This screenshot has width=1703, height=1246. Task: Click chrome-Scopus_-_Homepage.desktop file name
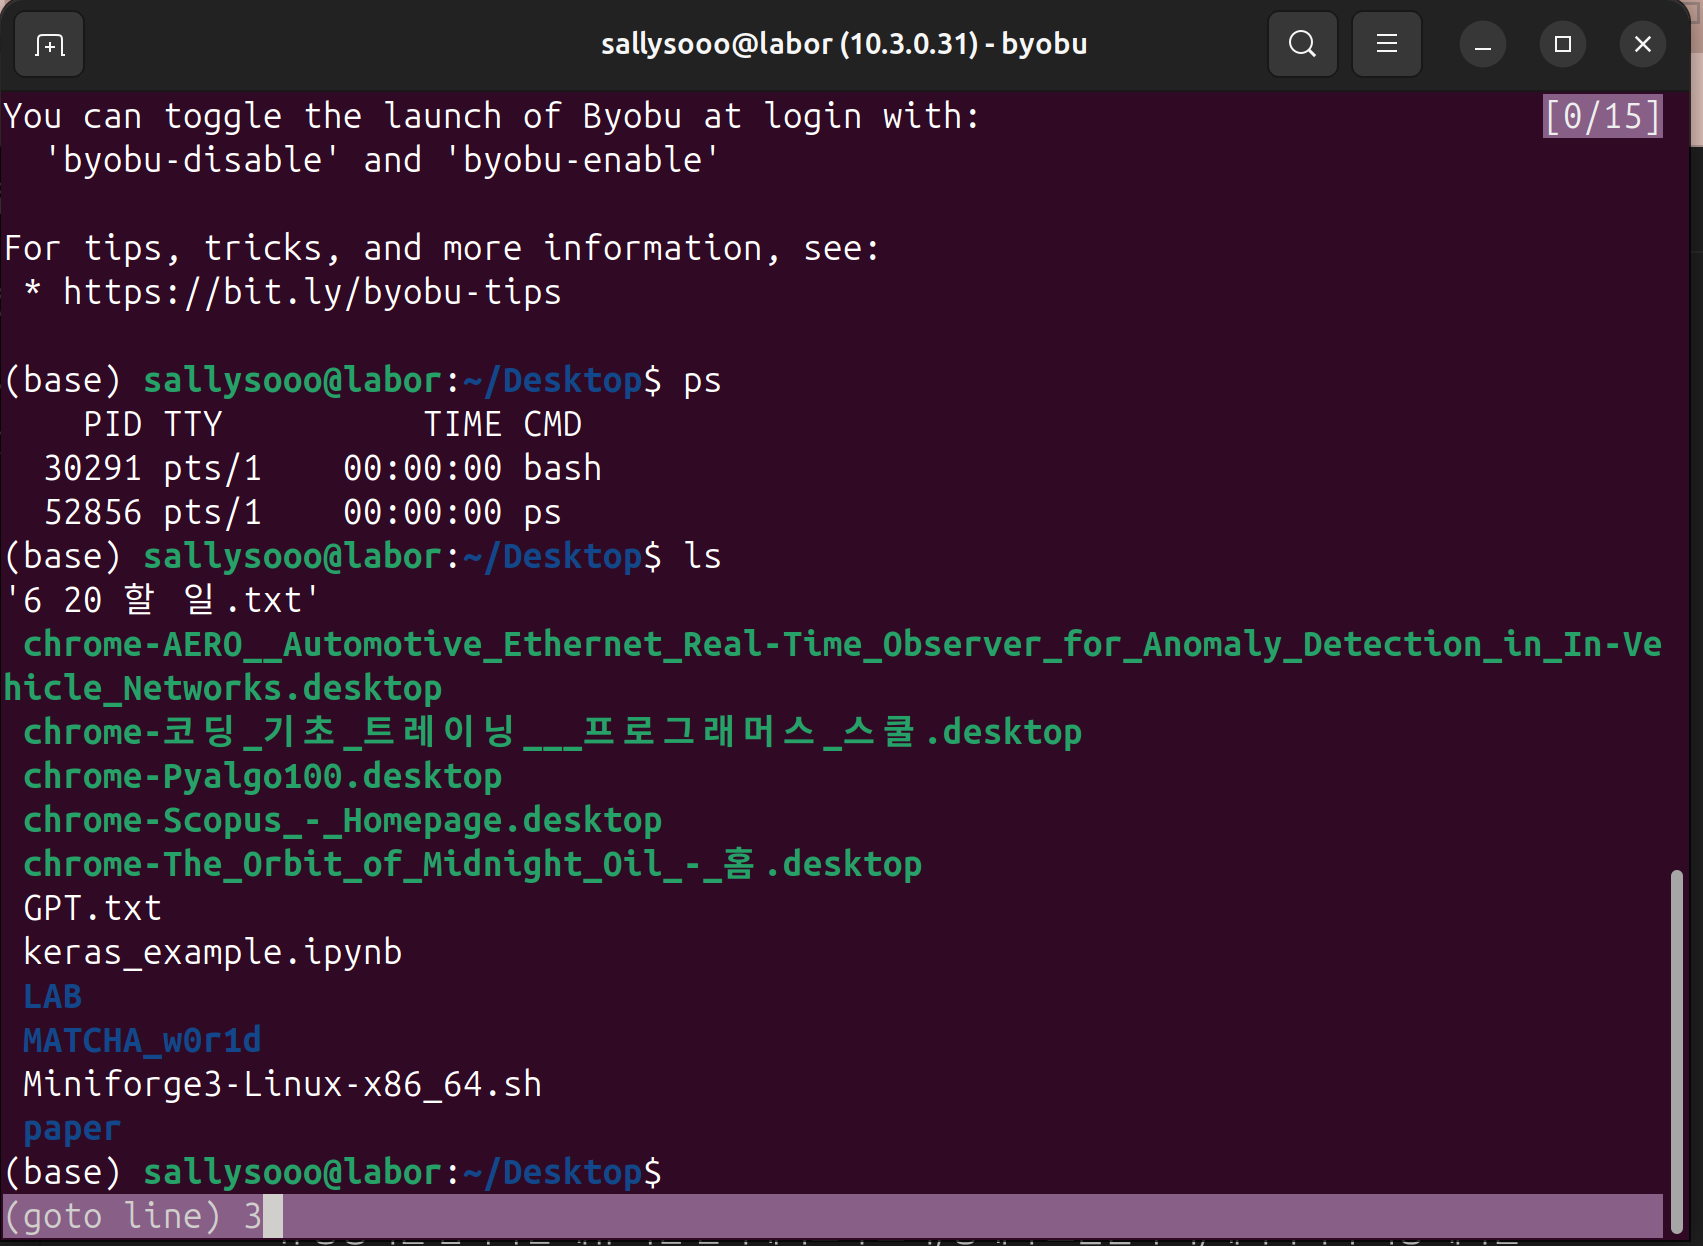[x=342, y=820]
